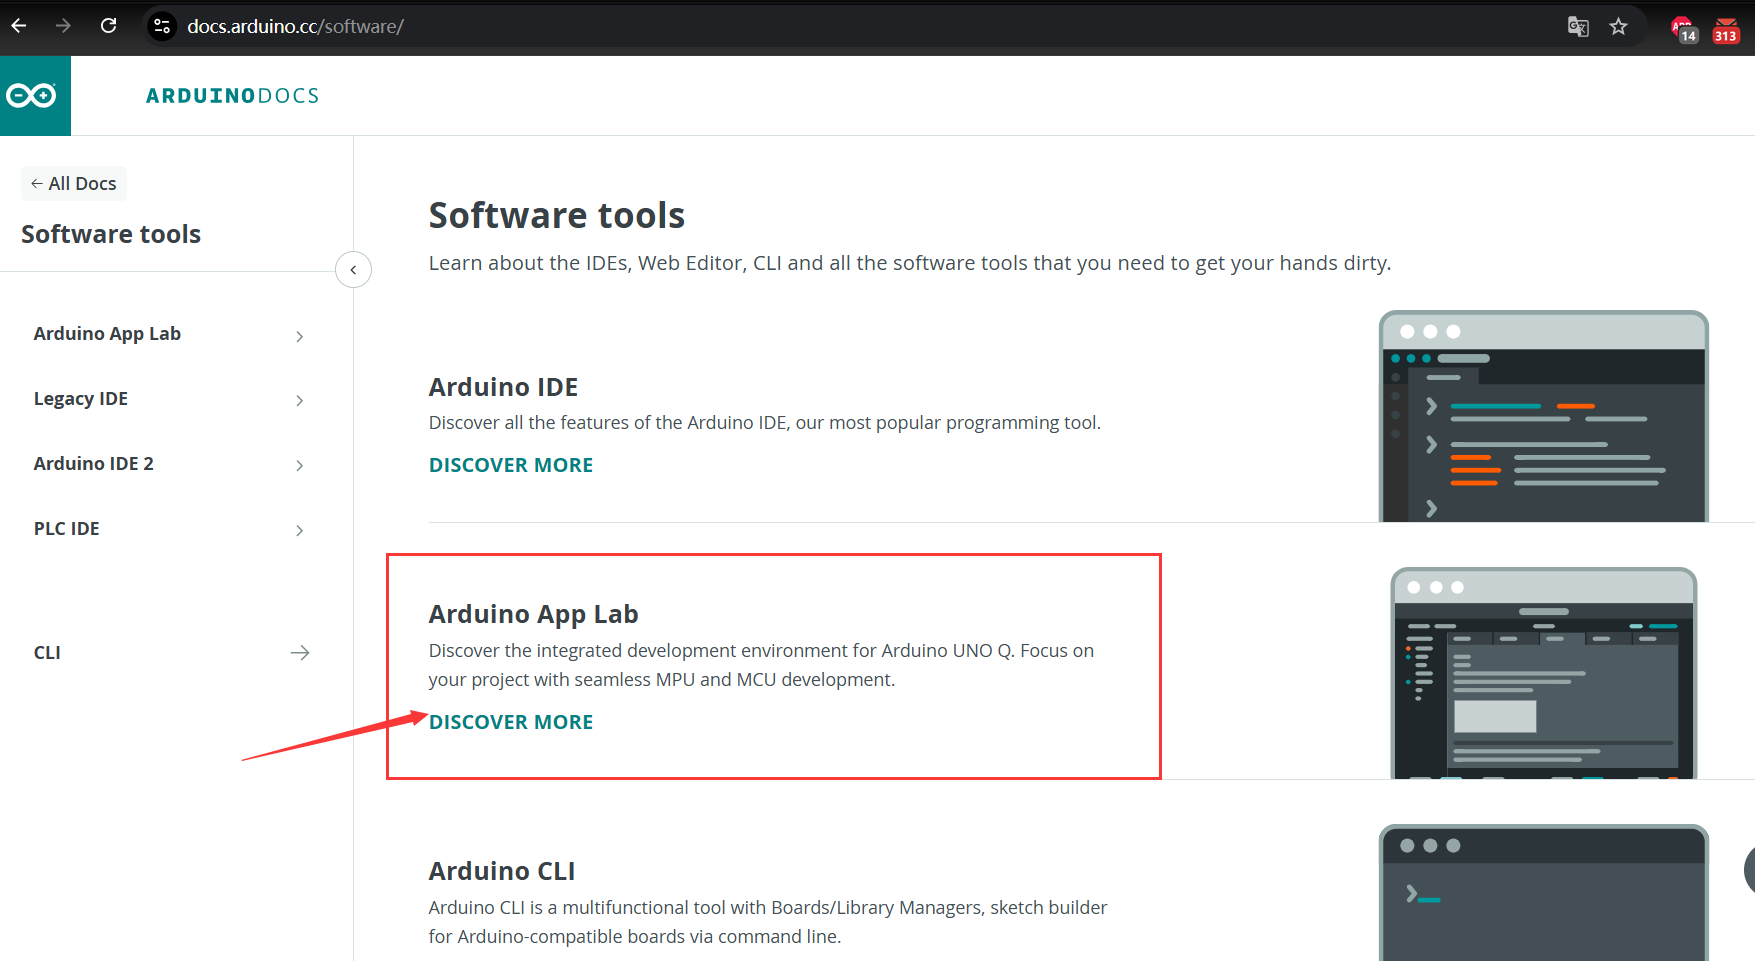The height and width of the screenshot is (961, 1755).
Task: Click the 'Learn about the IDEs' intro text
Action: 910,263
